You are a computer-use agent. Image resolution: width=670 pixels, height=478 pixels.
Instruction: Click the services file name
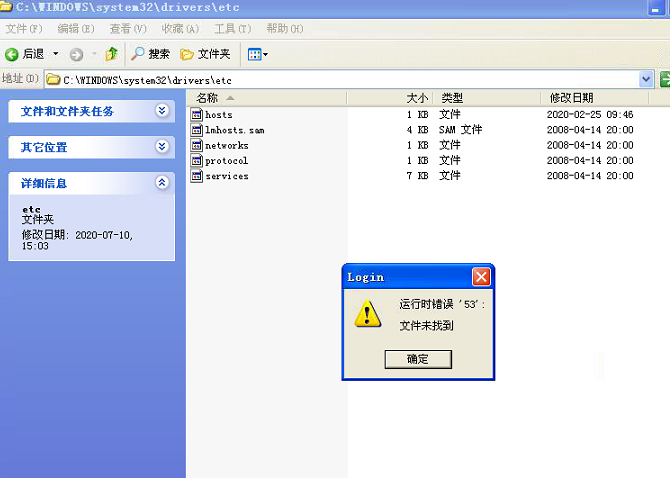[x=227, y=176]
